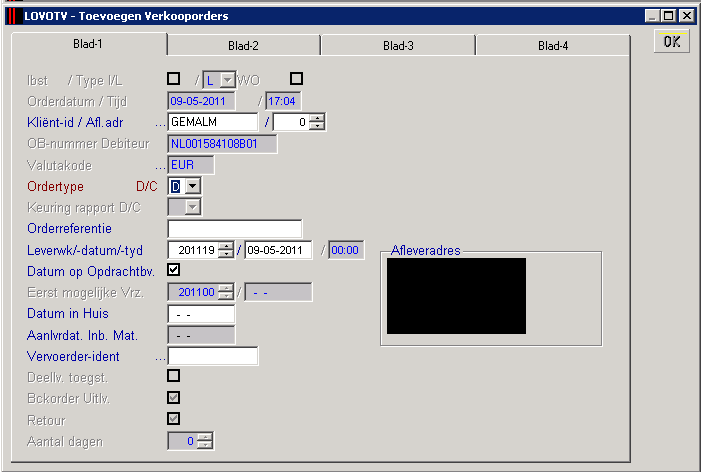Confirm with the OK button

(x=671, y=42)
